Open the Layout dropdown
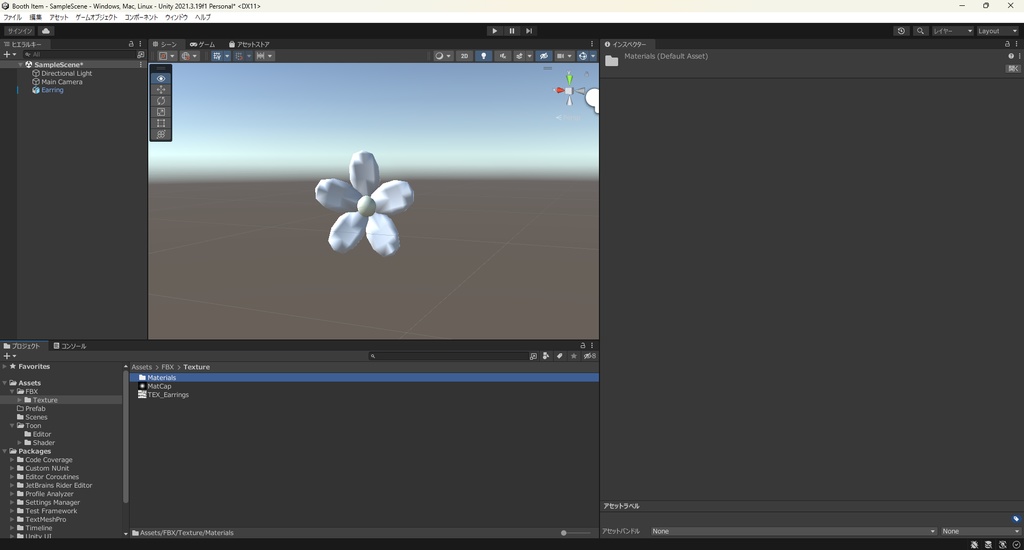The image size is (1024, 550). coord(997,31)
